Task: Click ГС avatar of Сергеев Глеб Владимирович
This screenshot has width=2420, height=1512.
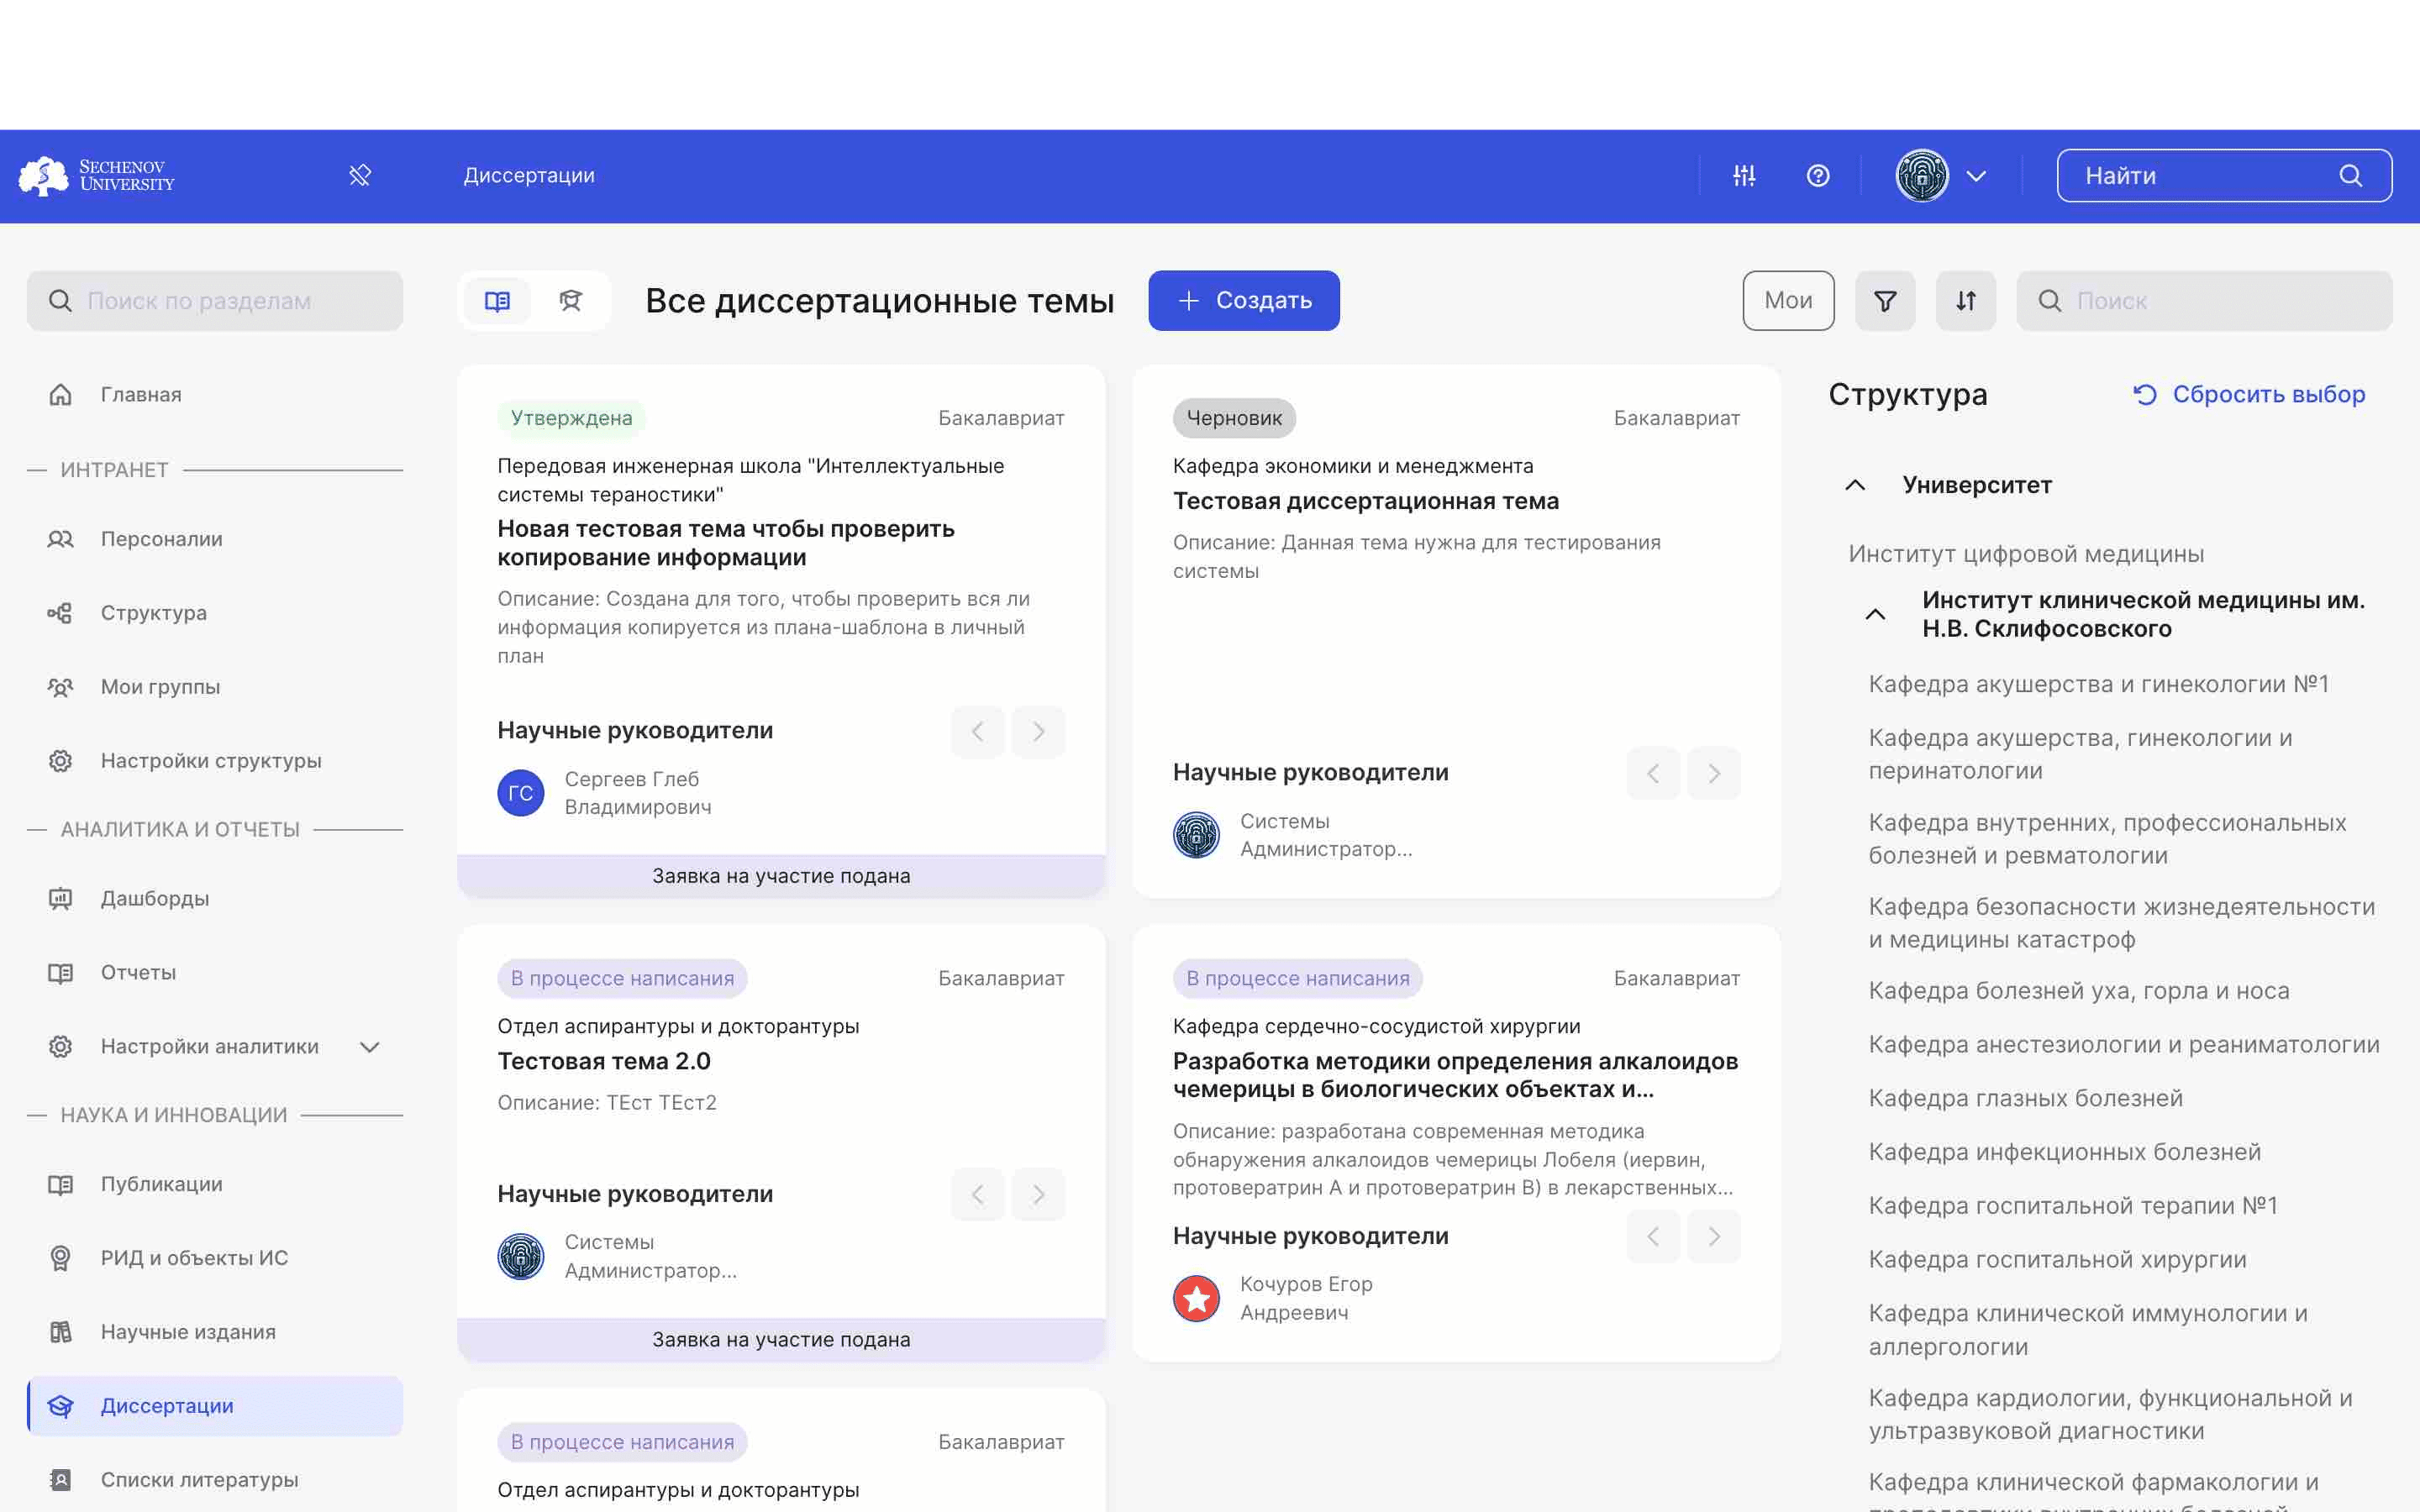Action: pos(521,794)
